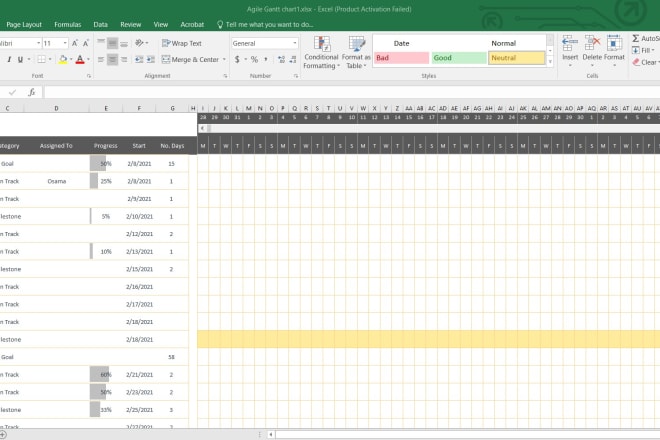The width and height of the screenshot is (660, 440).
Task: Open Conditional Formatting menu
Action: point(321,53)
